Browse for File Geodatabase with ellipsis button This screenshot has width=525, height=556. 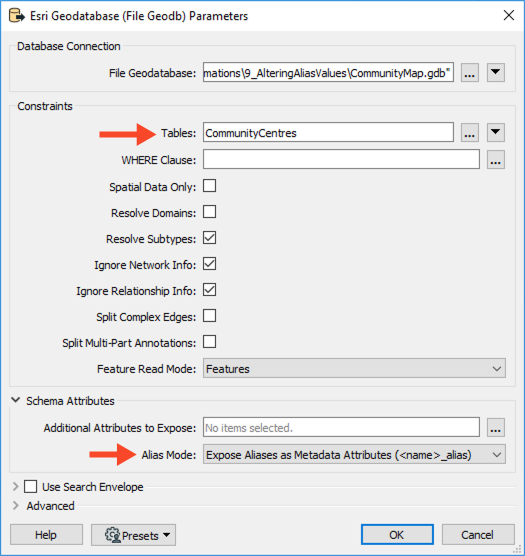[x=469, y=73]
